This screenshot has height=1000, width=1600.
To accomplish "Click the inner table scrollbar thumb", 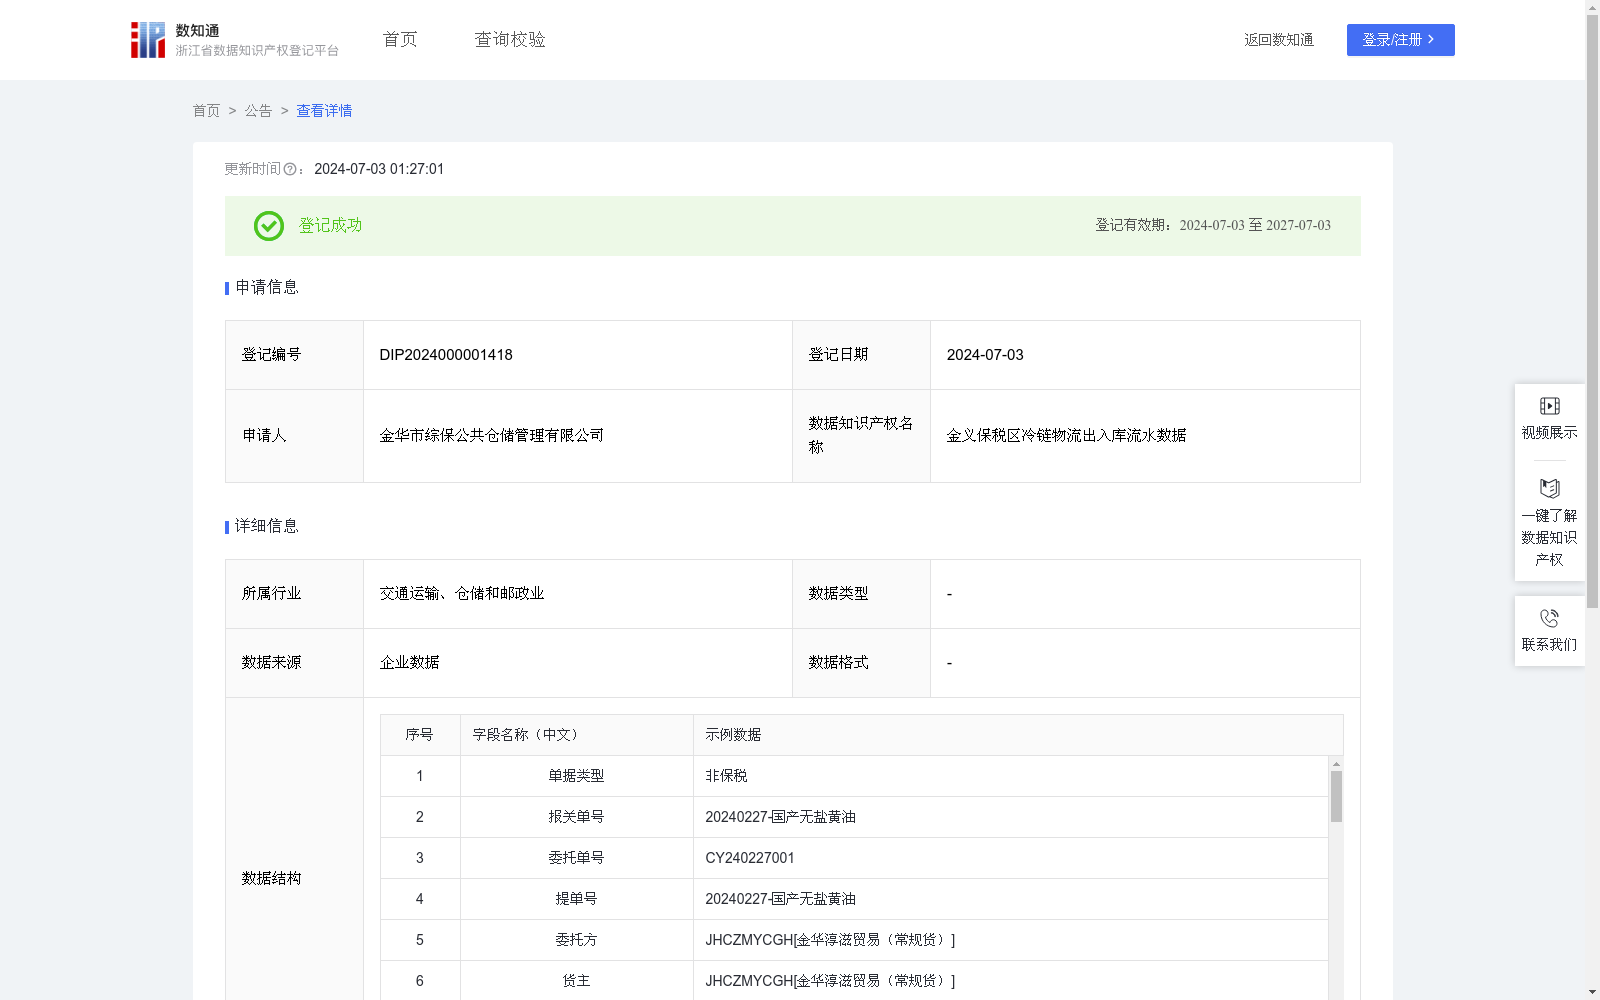I will (1336, 796).
